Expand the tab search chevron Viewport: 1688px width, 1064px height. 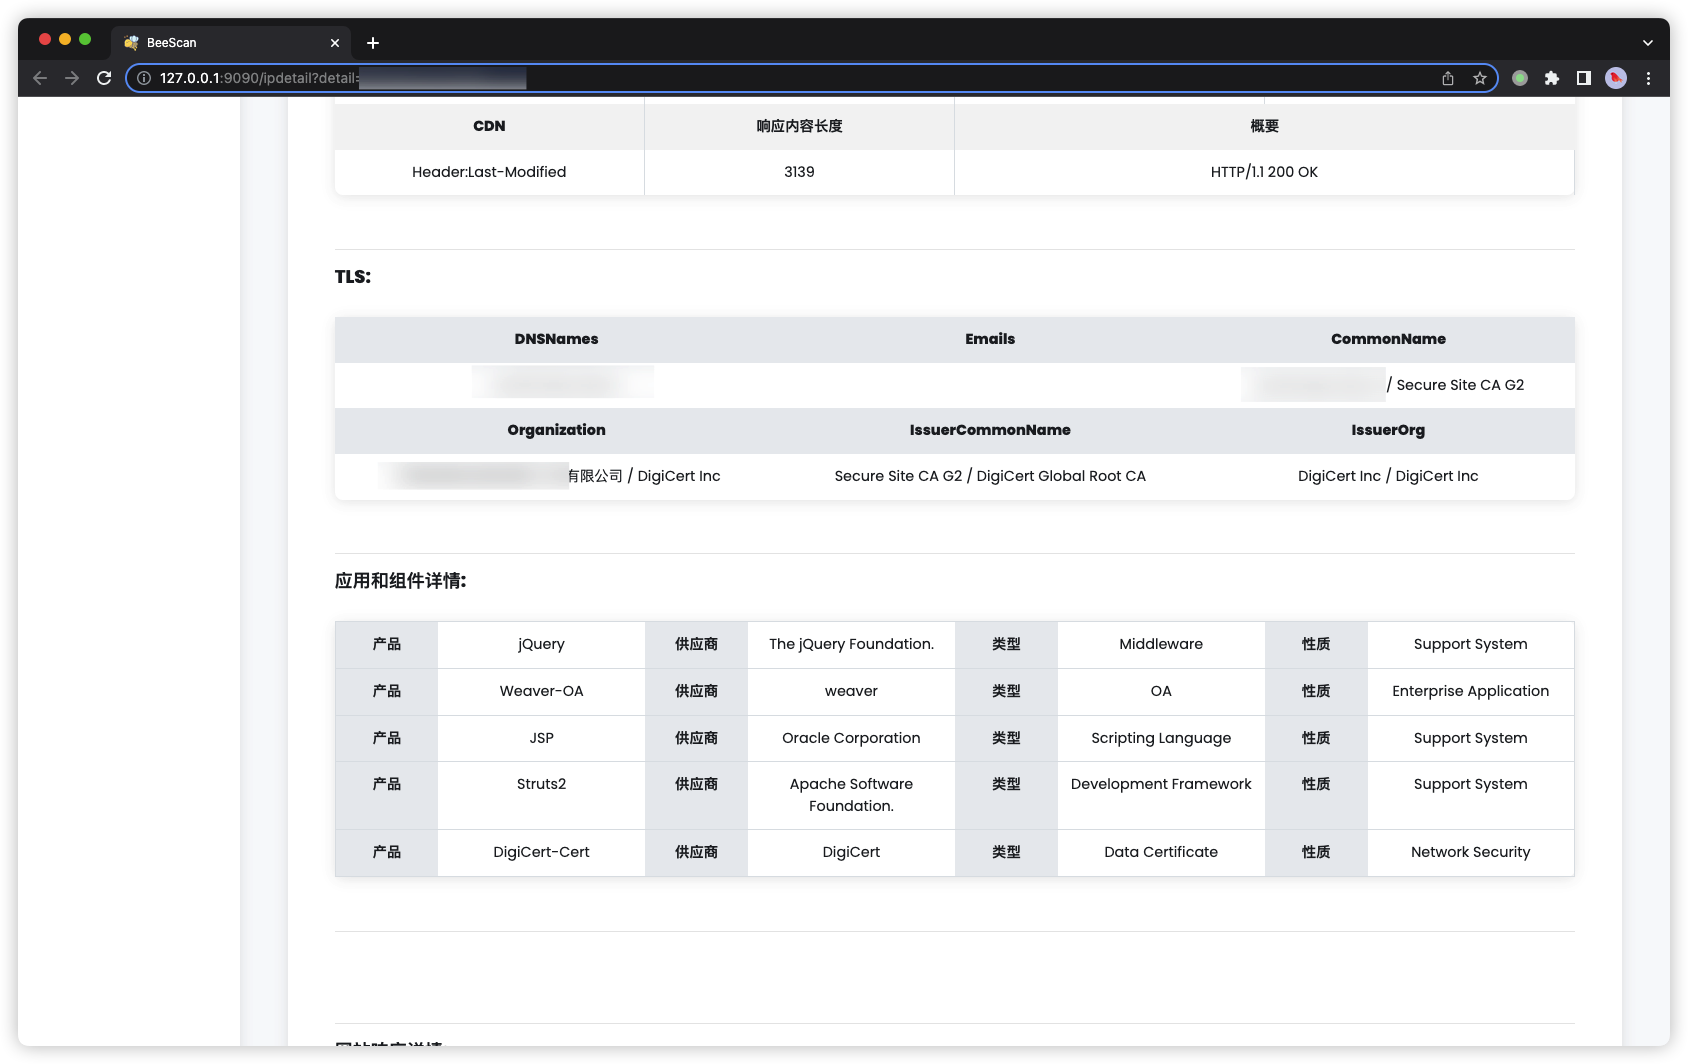click(x=1648, y=43)
